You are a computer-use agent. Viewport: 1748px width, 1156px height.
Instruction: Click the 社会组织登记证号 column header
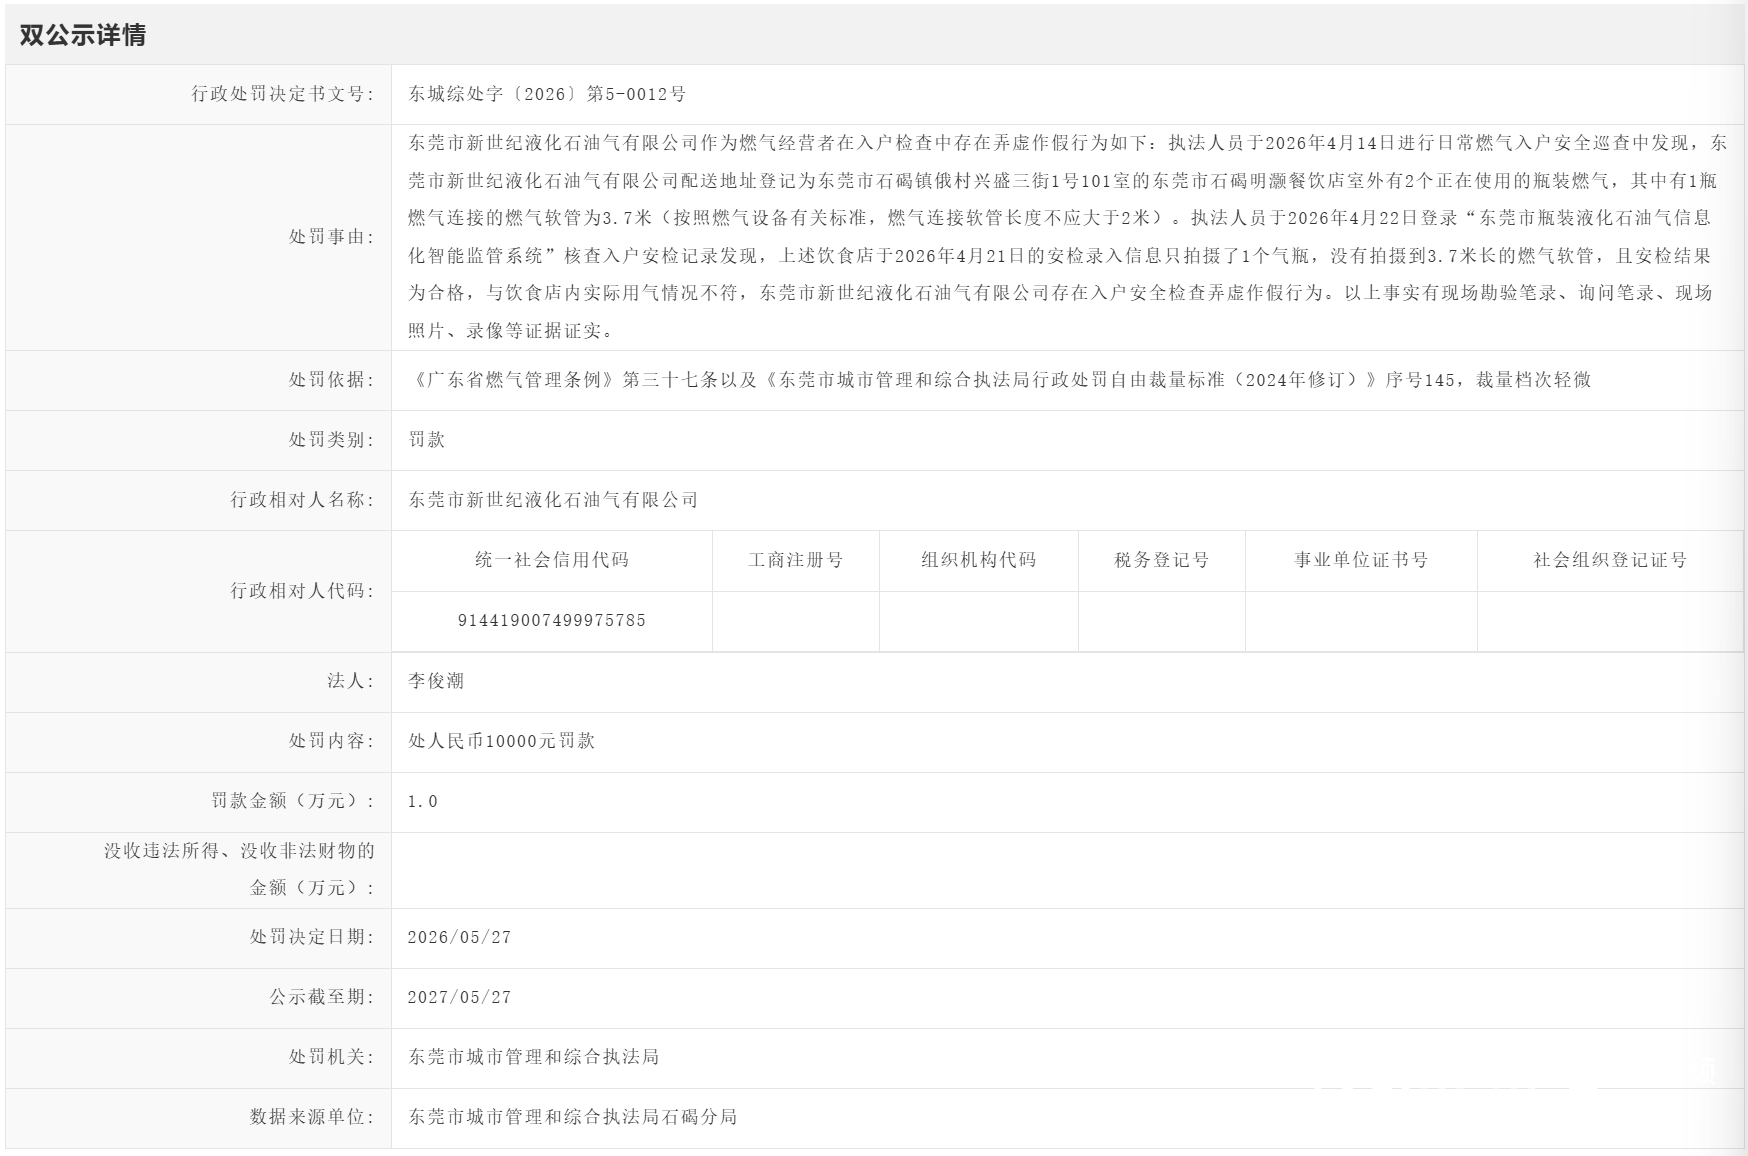coord(1611,560)
